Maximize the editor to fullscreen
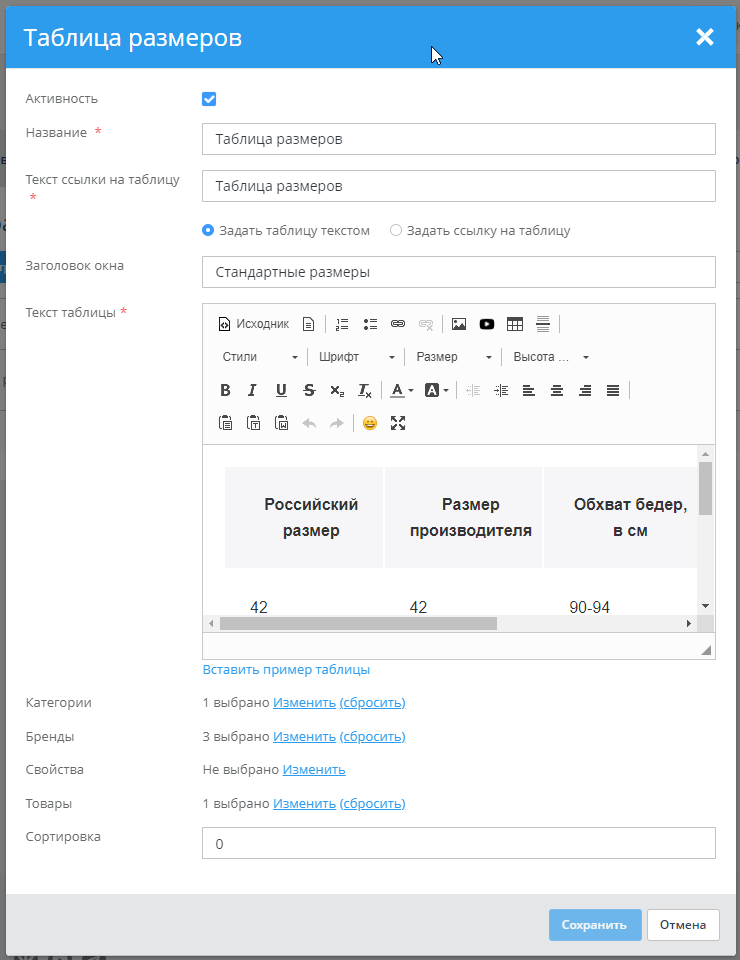740x960 pixels. coord(398,423)
